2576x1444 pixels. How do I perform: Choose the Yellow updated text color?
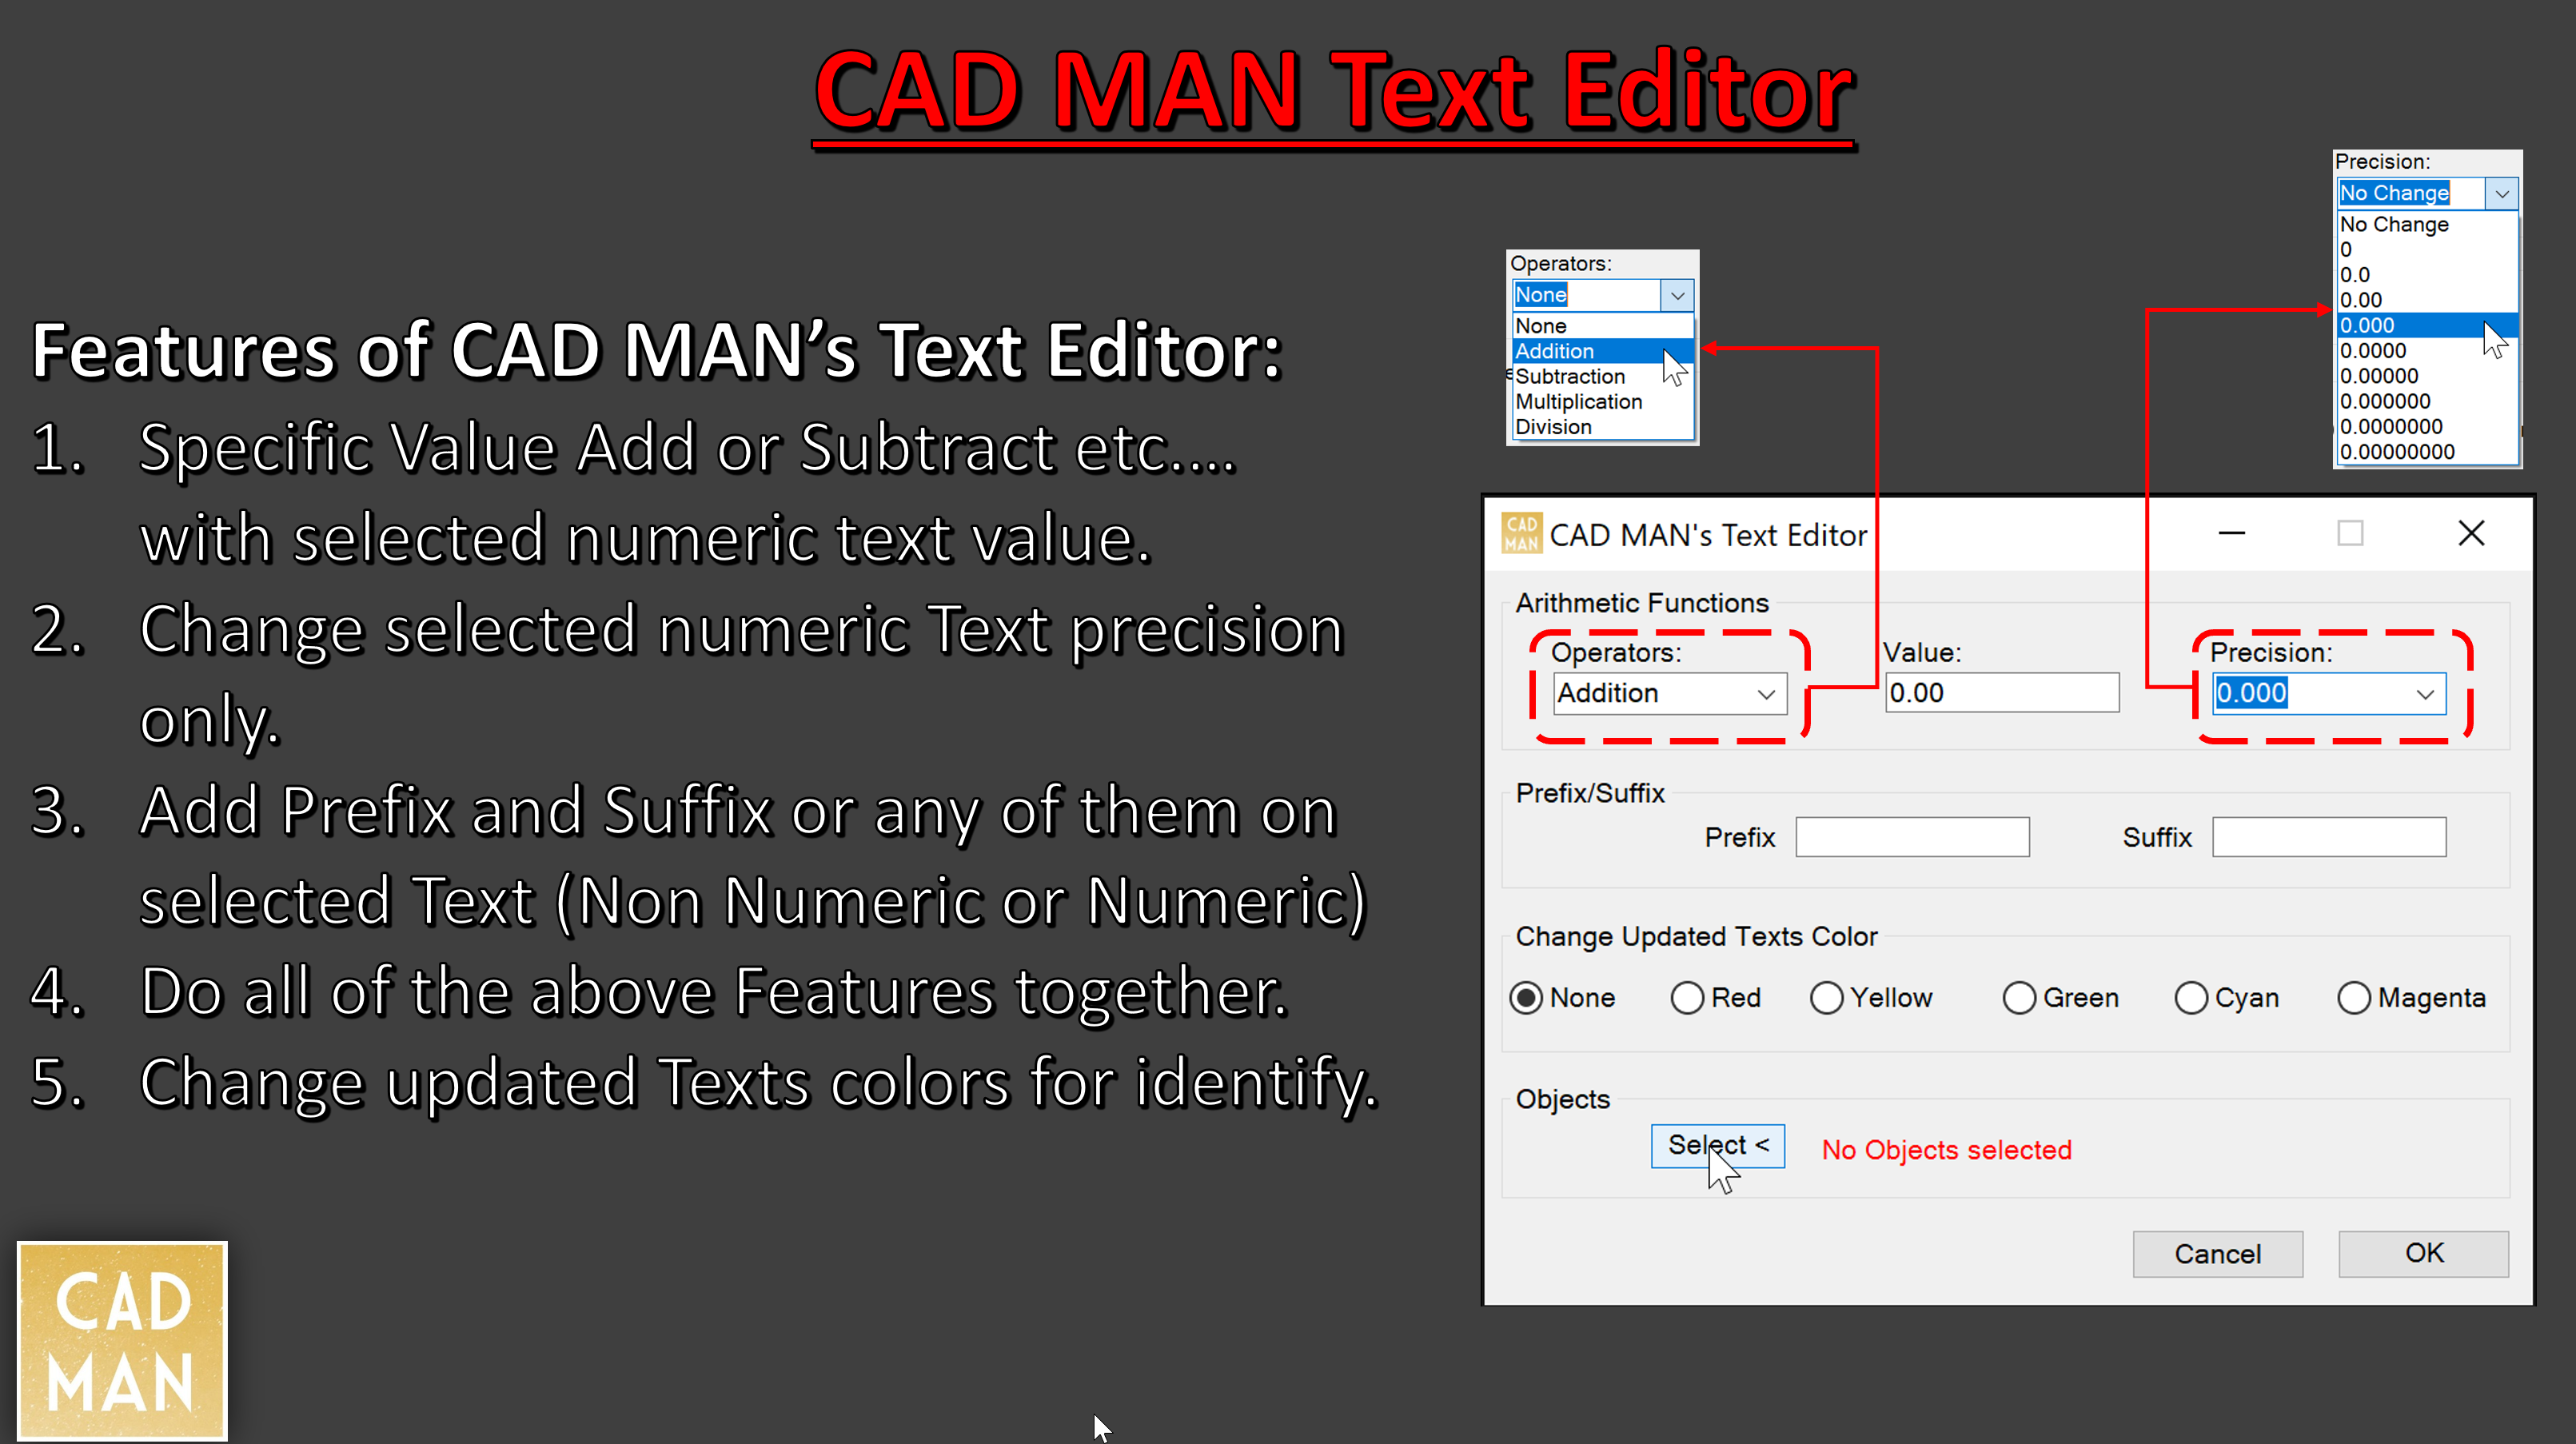(x=1826, y=997)
